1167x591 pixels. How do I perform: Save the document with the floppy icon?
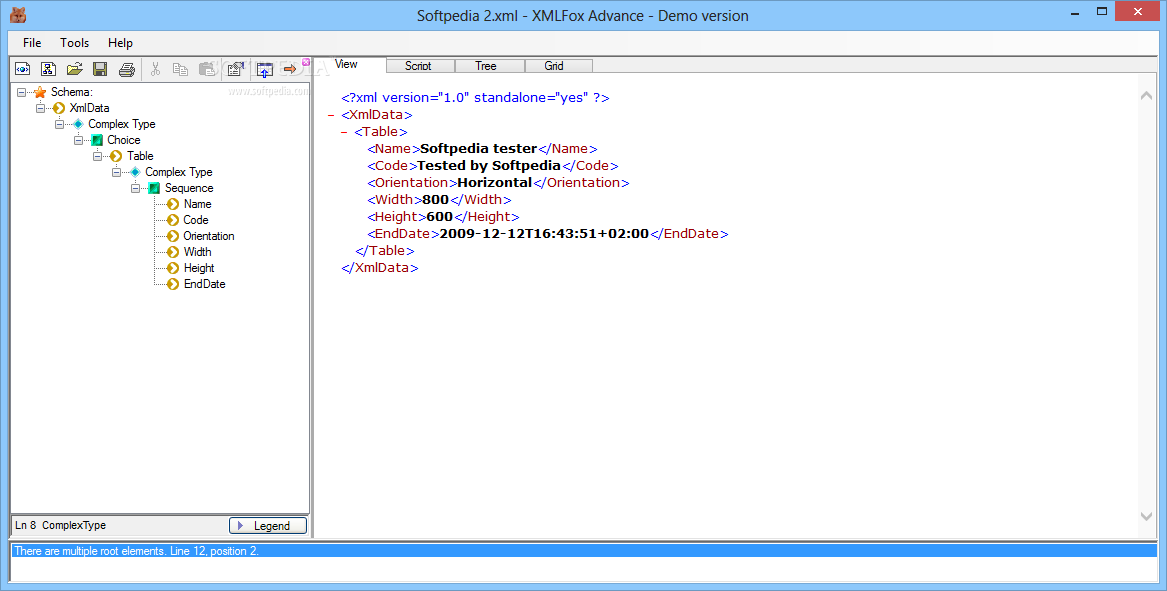click(100, 69)
